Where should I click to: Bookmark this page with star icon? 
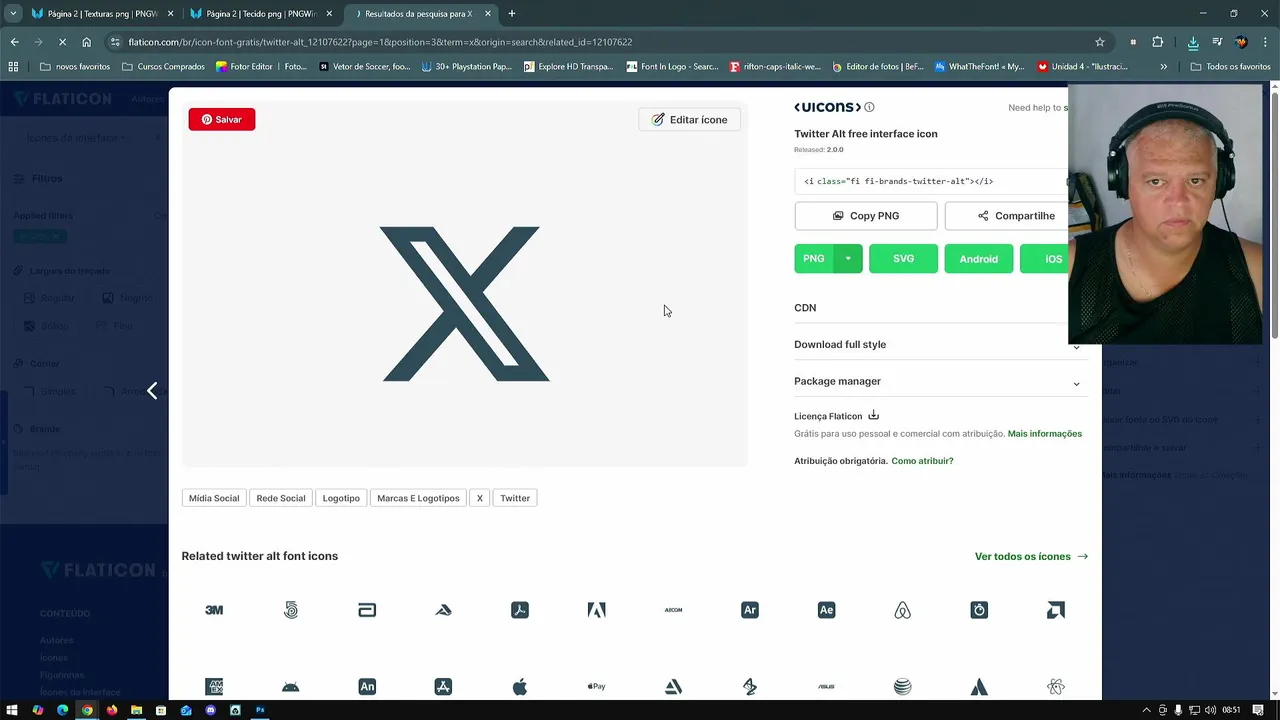(1100, 42)
